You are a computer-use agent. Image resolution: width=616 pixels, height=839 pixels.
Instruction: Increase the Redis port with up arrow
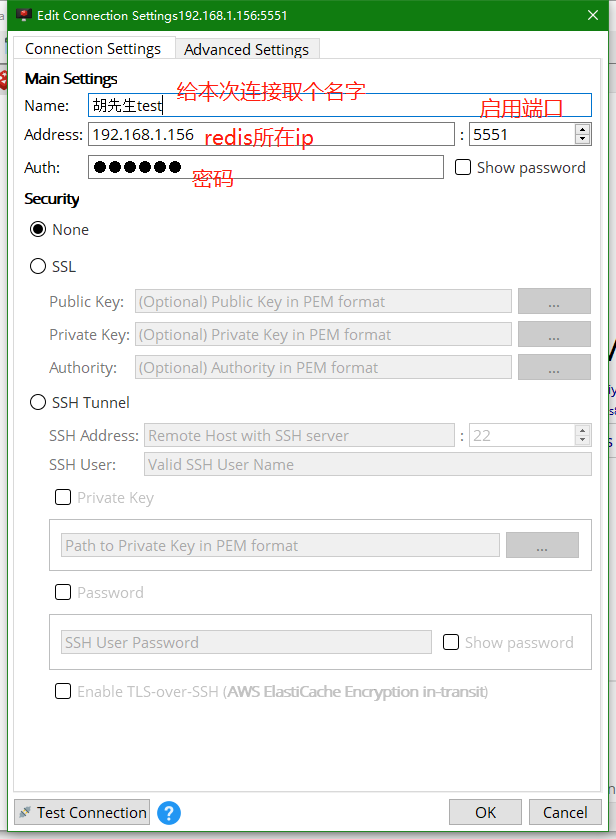point(582,129)
